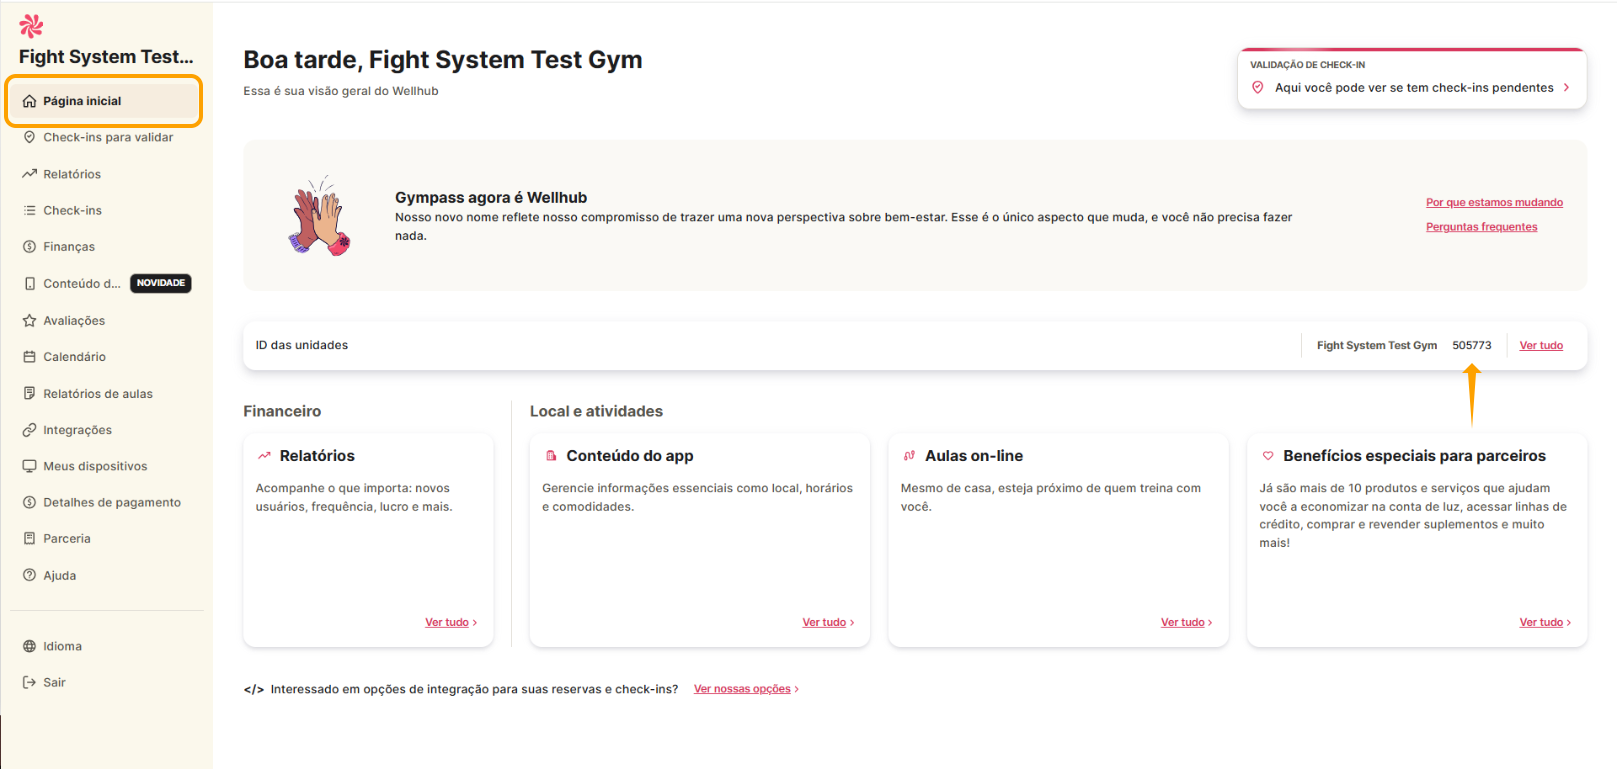
Task: Click the list icon beside Check-ins
Action: coord(29,210)
